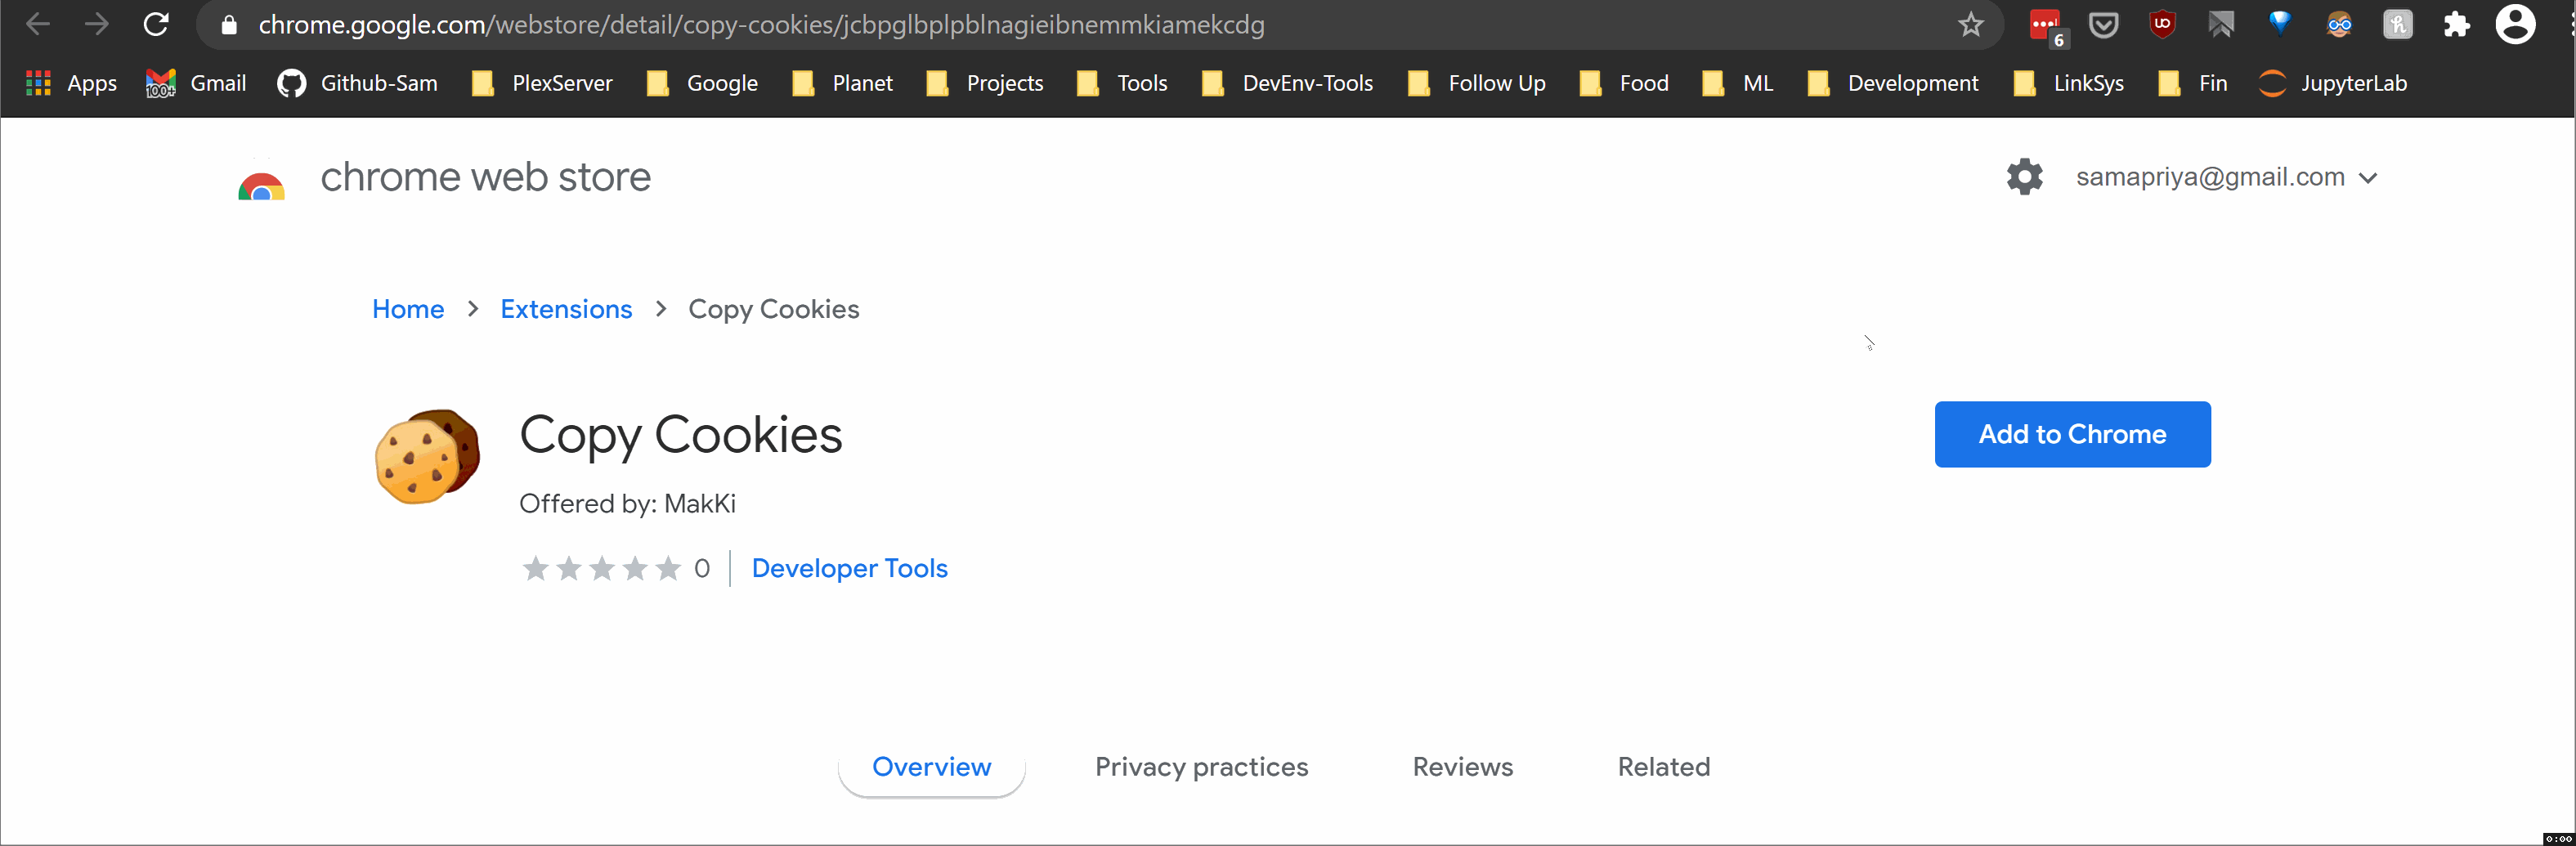Expand the Google bookmark folder
This screenshot has width=2576, height=846.
coord(702,83)
